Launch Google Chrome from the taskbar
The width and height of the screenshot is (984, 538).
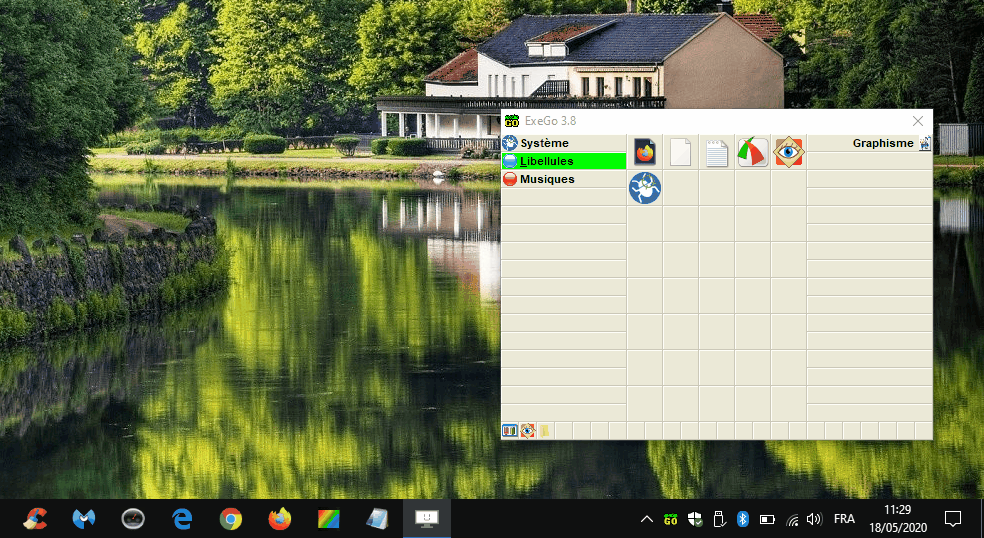(x=231, y=519)
